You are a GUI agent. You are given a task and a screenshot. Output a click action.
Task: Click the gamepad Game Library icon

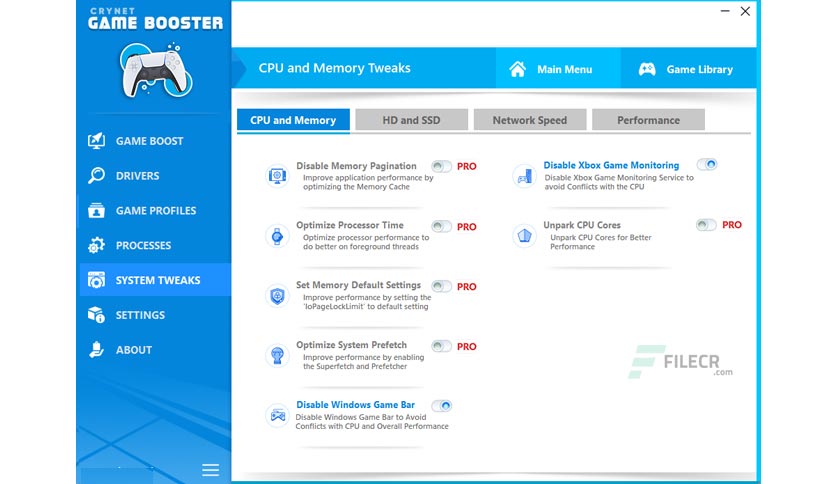pyautogui.click(x=647, y=69)
